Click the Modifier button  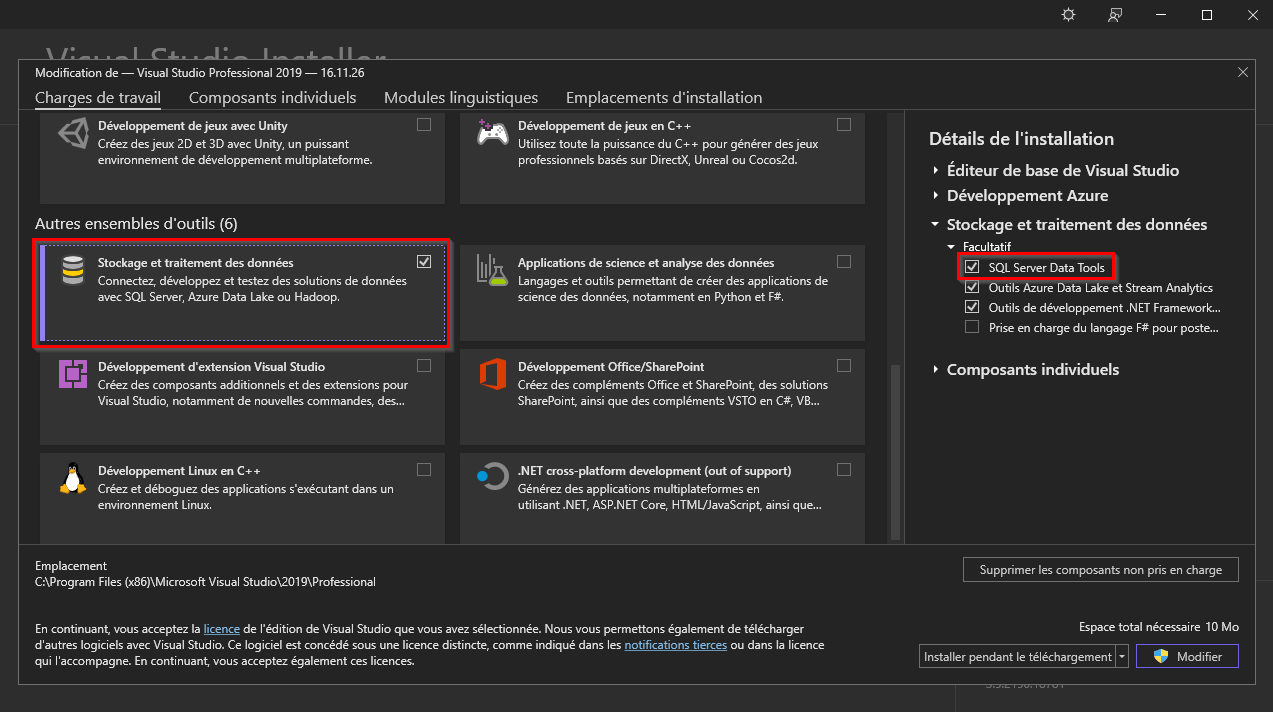coord(1186,655)
